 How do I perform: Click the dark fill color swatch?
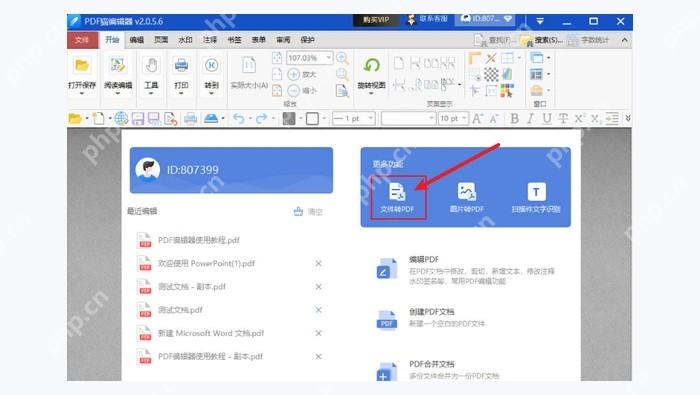[289, 118]
